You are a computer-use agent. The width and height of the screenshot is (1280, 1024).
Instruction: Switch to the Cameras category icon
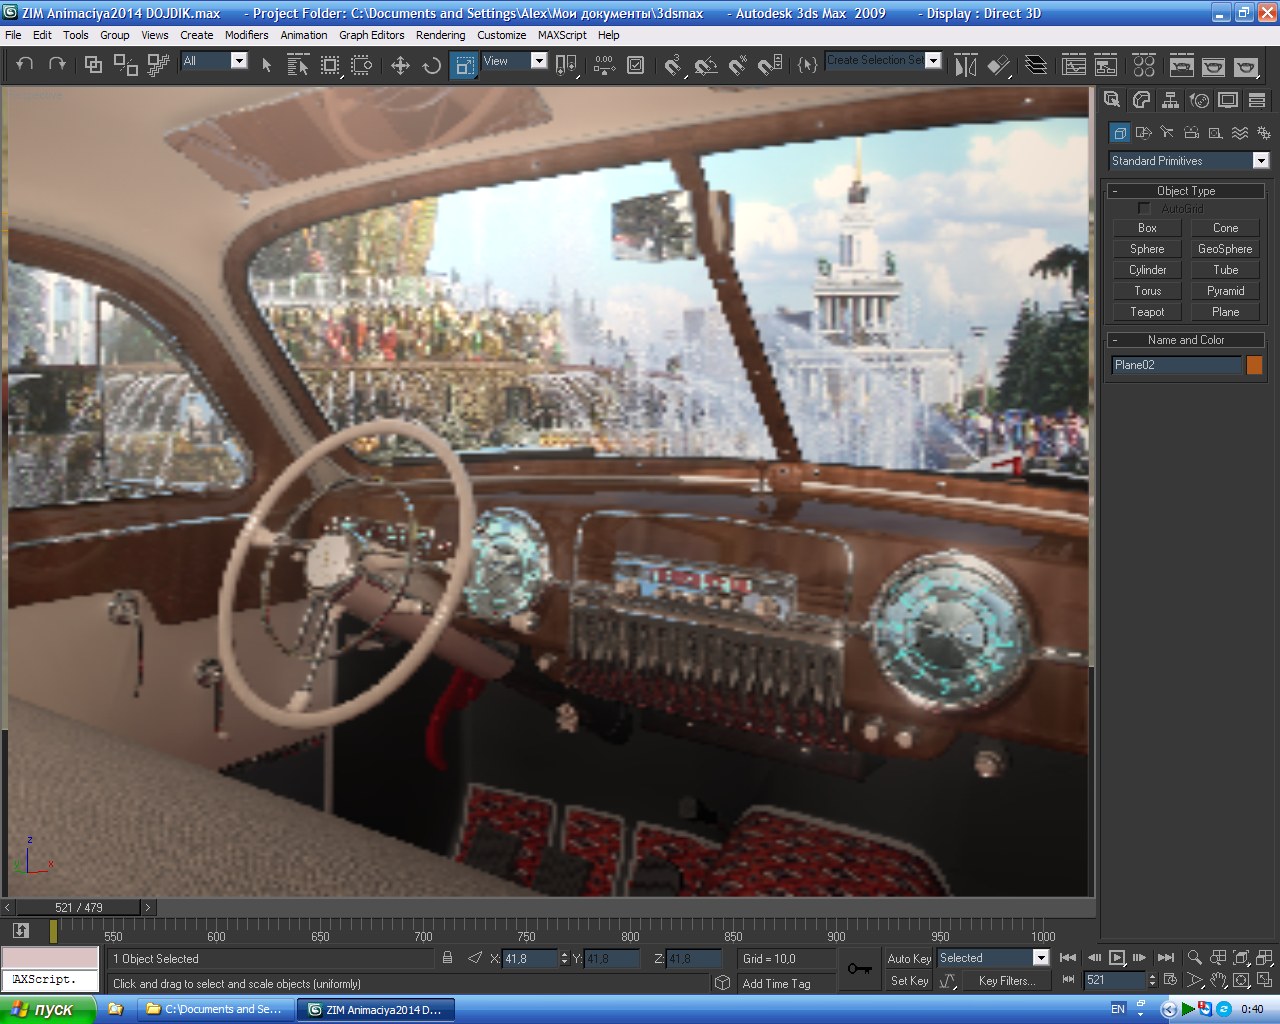(x=1191, y=132)
